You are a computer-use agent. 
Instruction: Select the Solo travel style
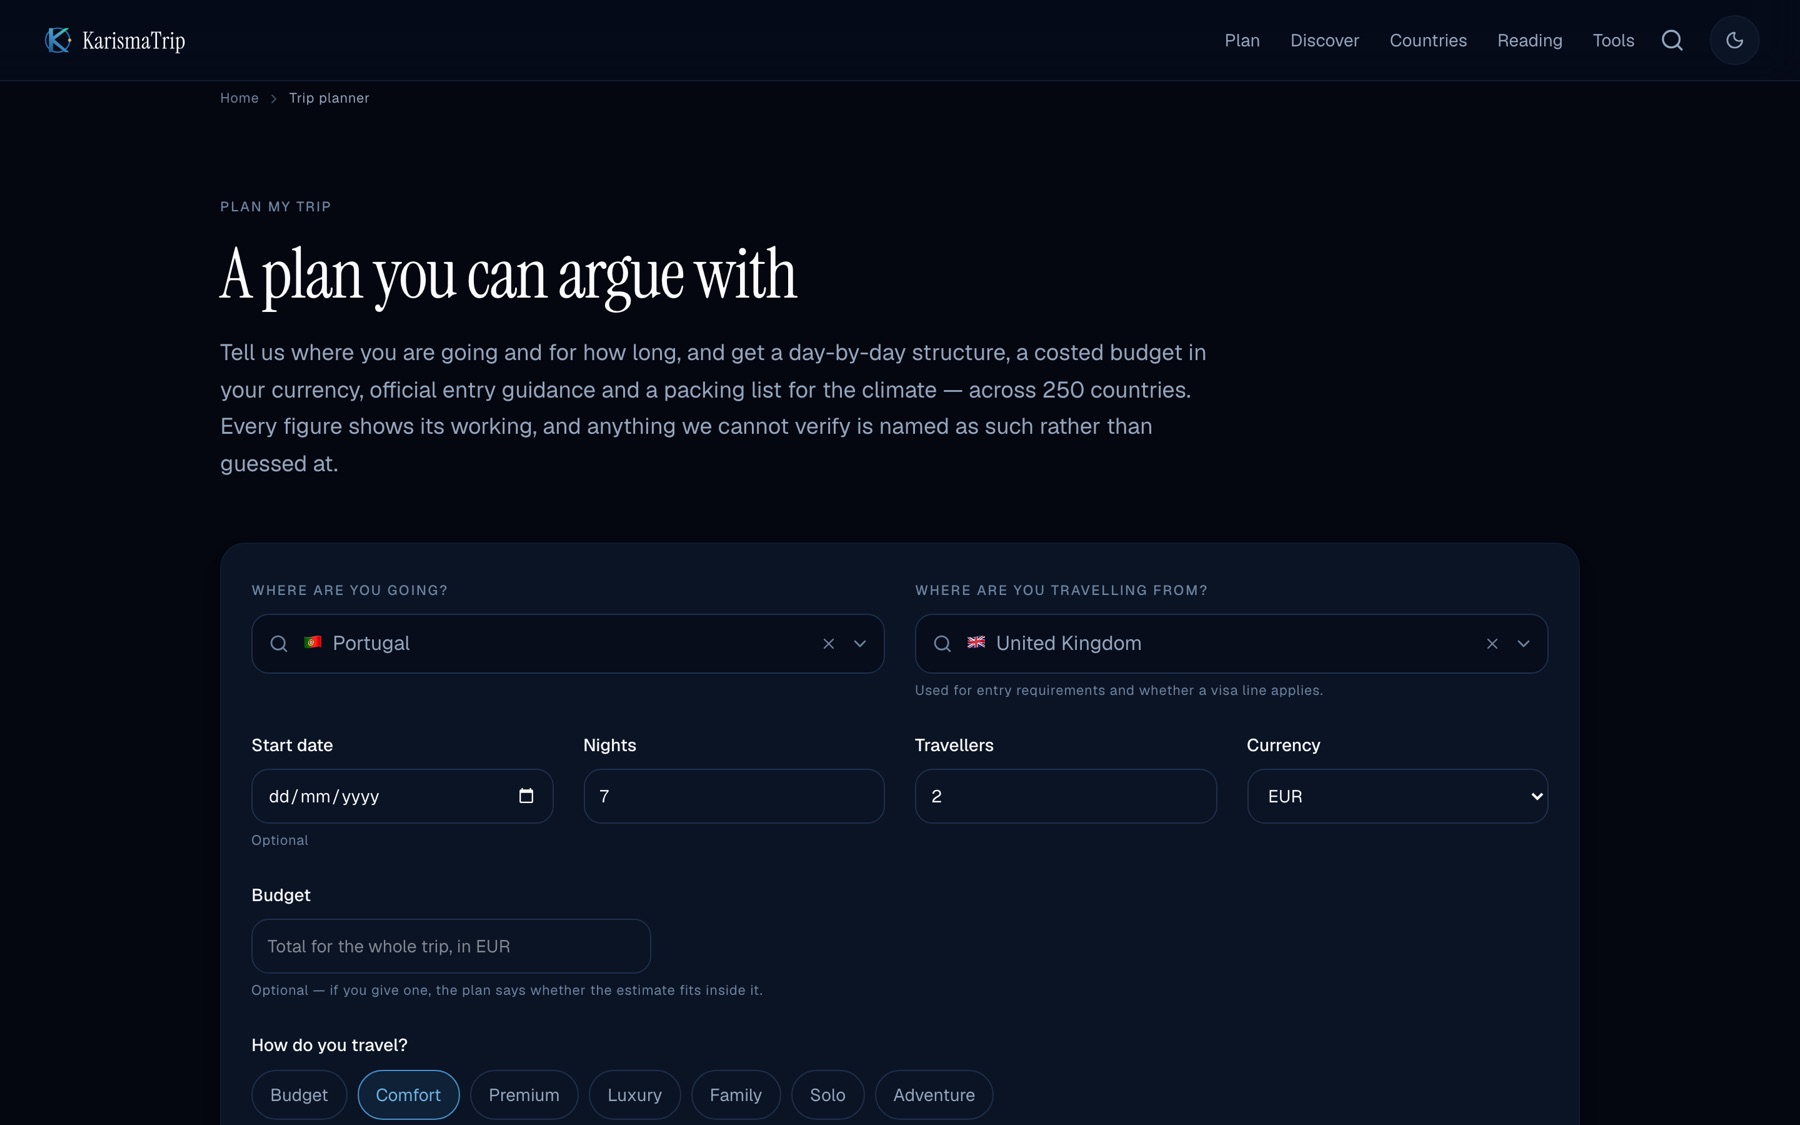pos(828,1095)
